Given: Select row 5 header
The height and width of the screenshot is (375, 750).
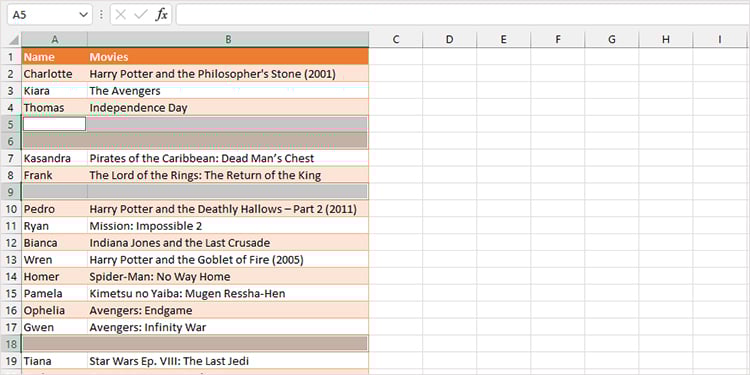Looking at the screenshot, I should point(11,124).
